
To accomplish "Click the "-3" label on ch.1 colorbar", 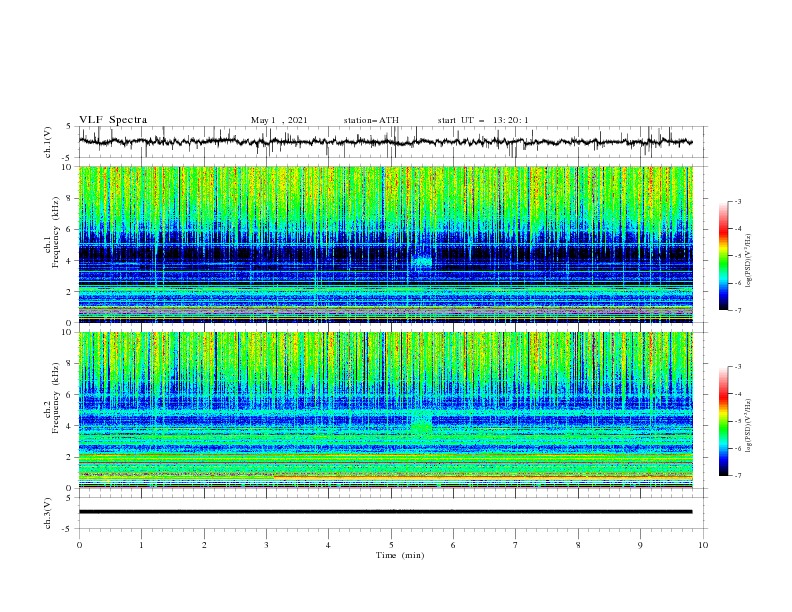I will point(737,201).
